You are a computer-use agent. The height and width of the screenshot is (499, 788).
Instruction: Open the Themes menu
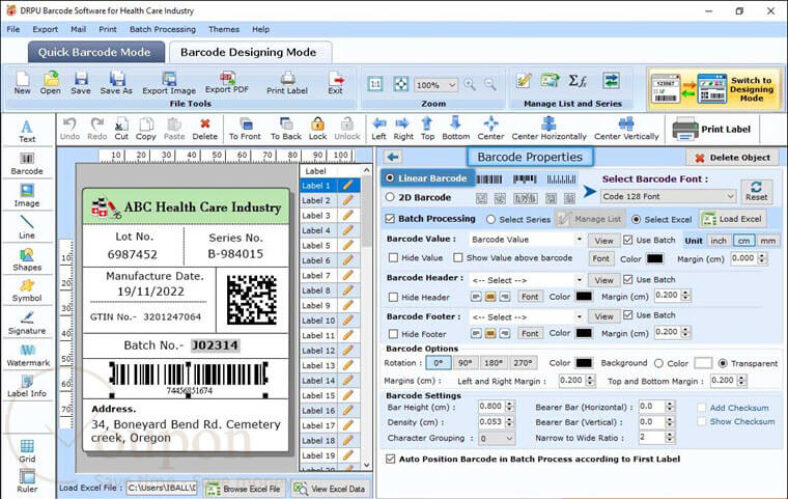tap(224, 29)
